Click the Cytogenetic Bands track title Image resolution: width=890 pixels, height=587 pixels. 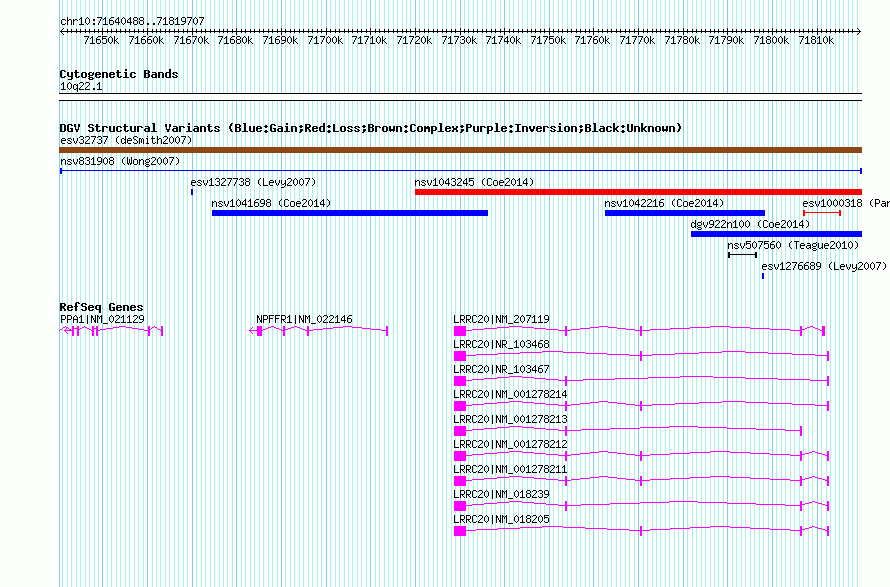(x=119, y=74)
